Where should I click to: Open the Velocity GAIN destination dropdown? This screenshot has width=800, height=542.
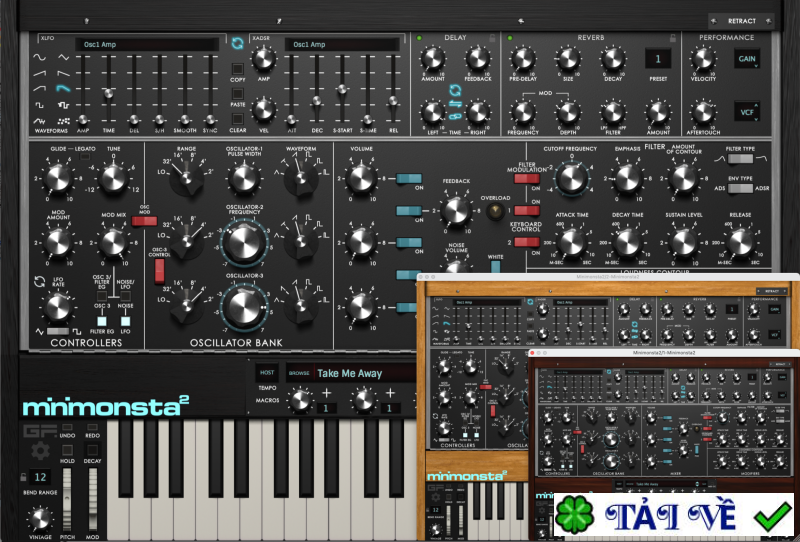(x=747, y=59)
